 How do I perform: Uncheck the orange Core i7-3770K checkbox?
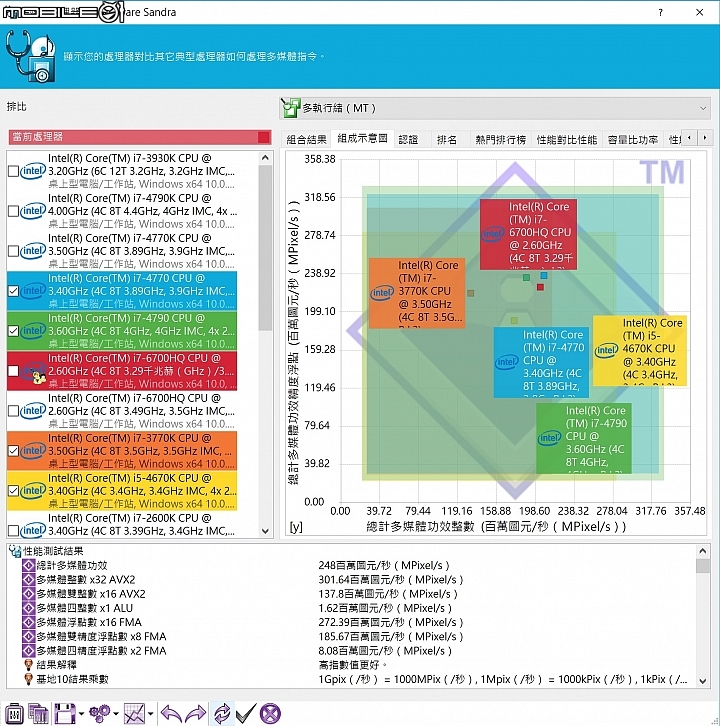pyautogui.click(x=13, y=451)
